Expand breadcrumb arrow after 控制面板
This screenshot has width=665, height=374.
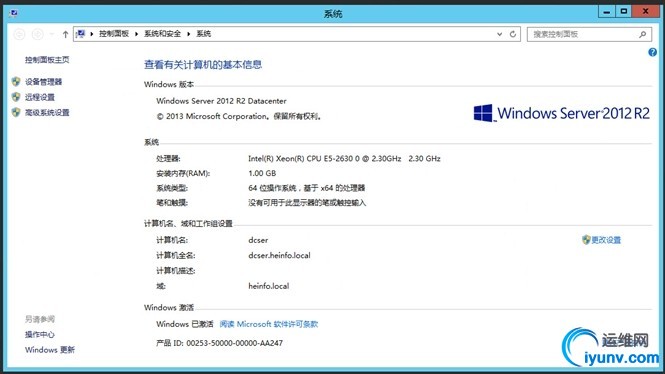pyautogui.click(x=136, y=34)
